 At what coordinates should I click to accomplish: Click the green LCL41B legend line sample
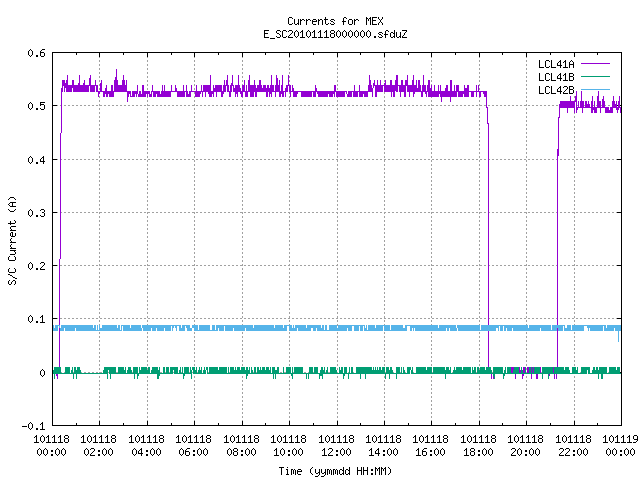[595, 76]
